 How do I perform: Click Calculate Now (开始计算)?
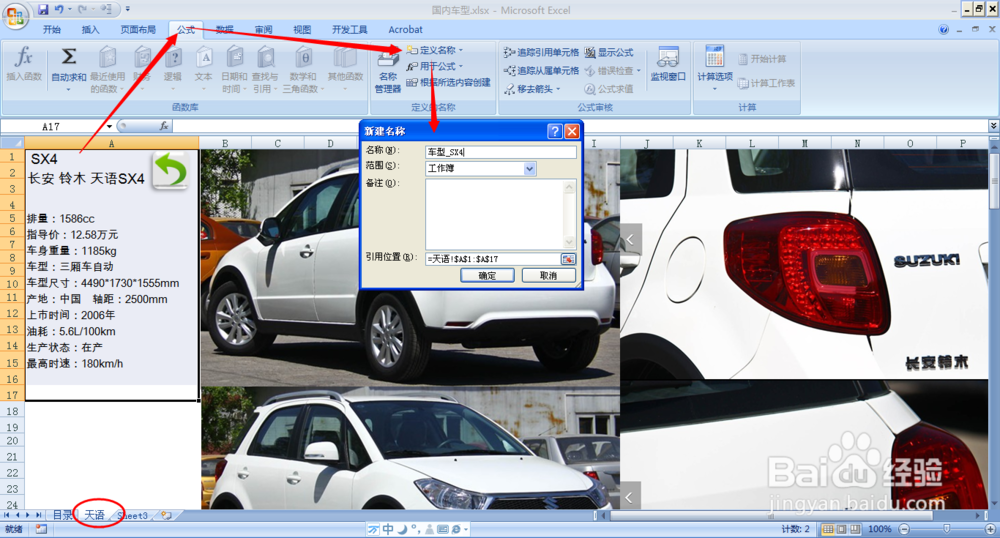point(762,59)
